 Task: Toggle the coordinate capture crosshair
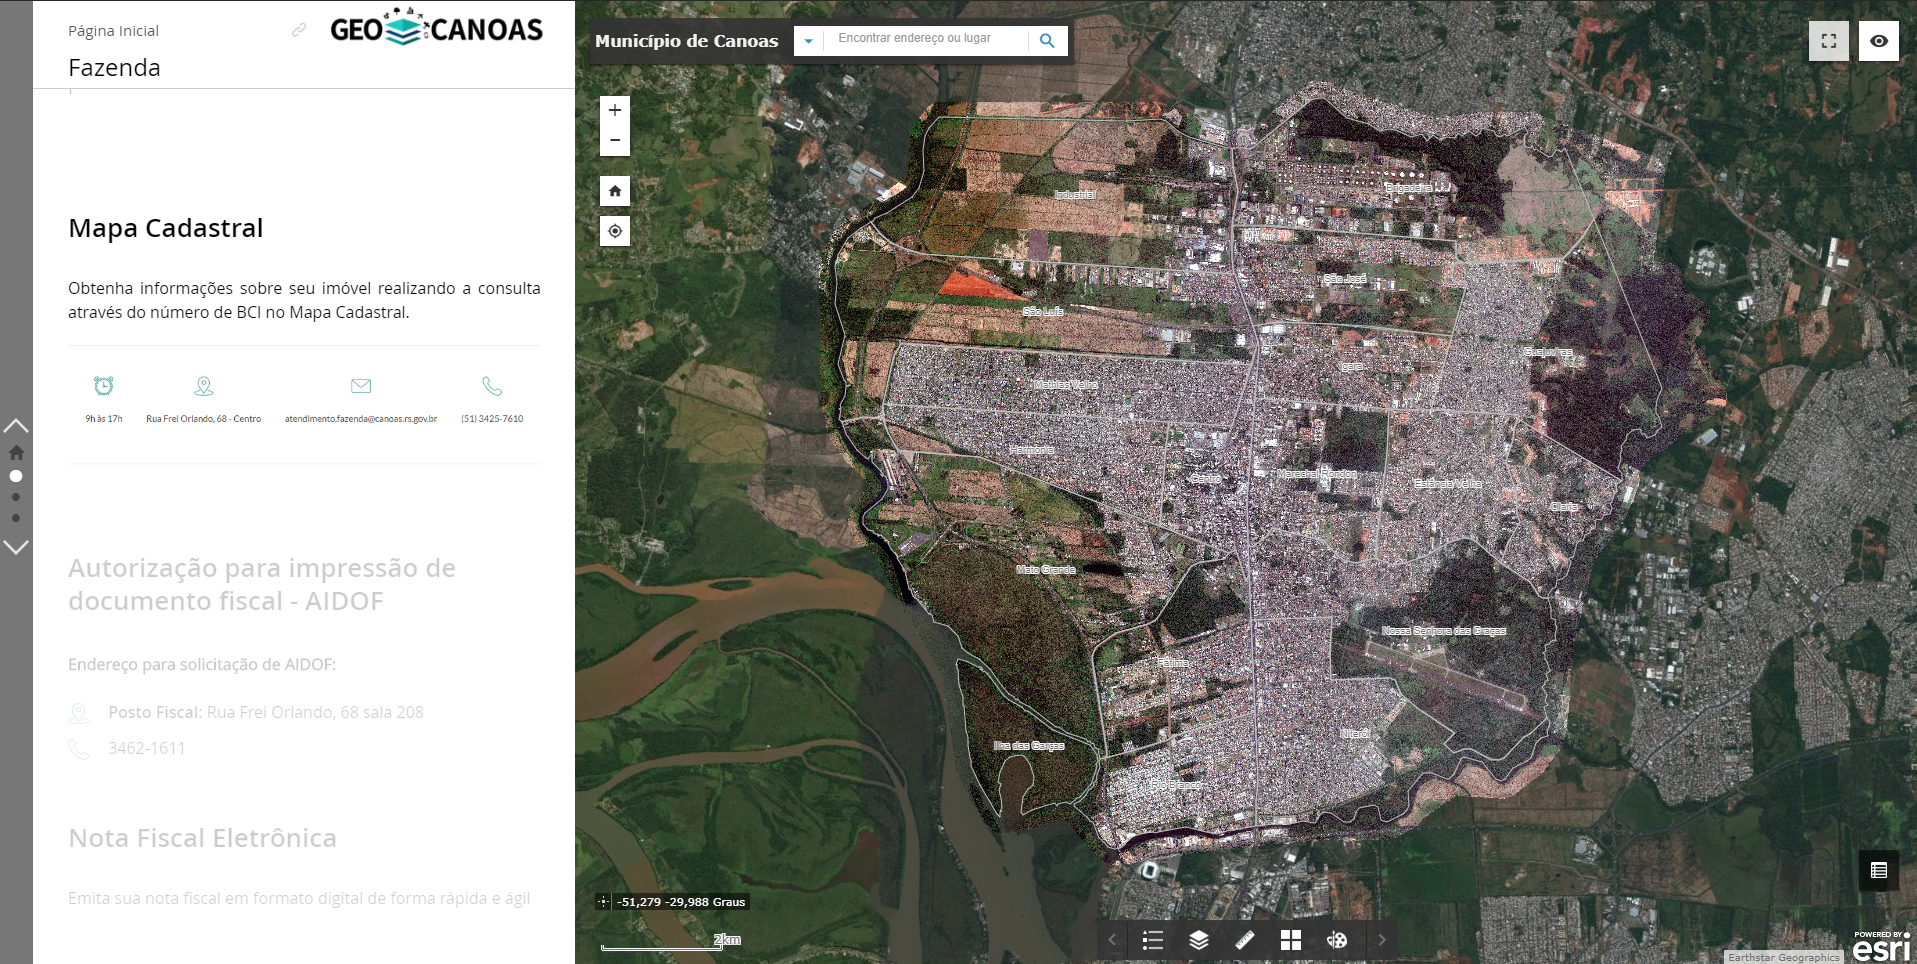(x=603, y=902)
